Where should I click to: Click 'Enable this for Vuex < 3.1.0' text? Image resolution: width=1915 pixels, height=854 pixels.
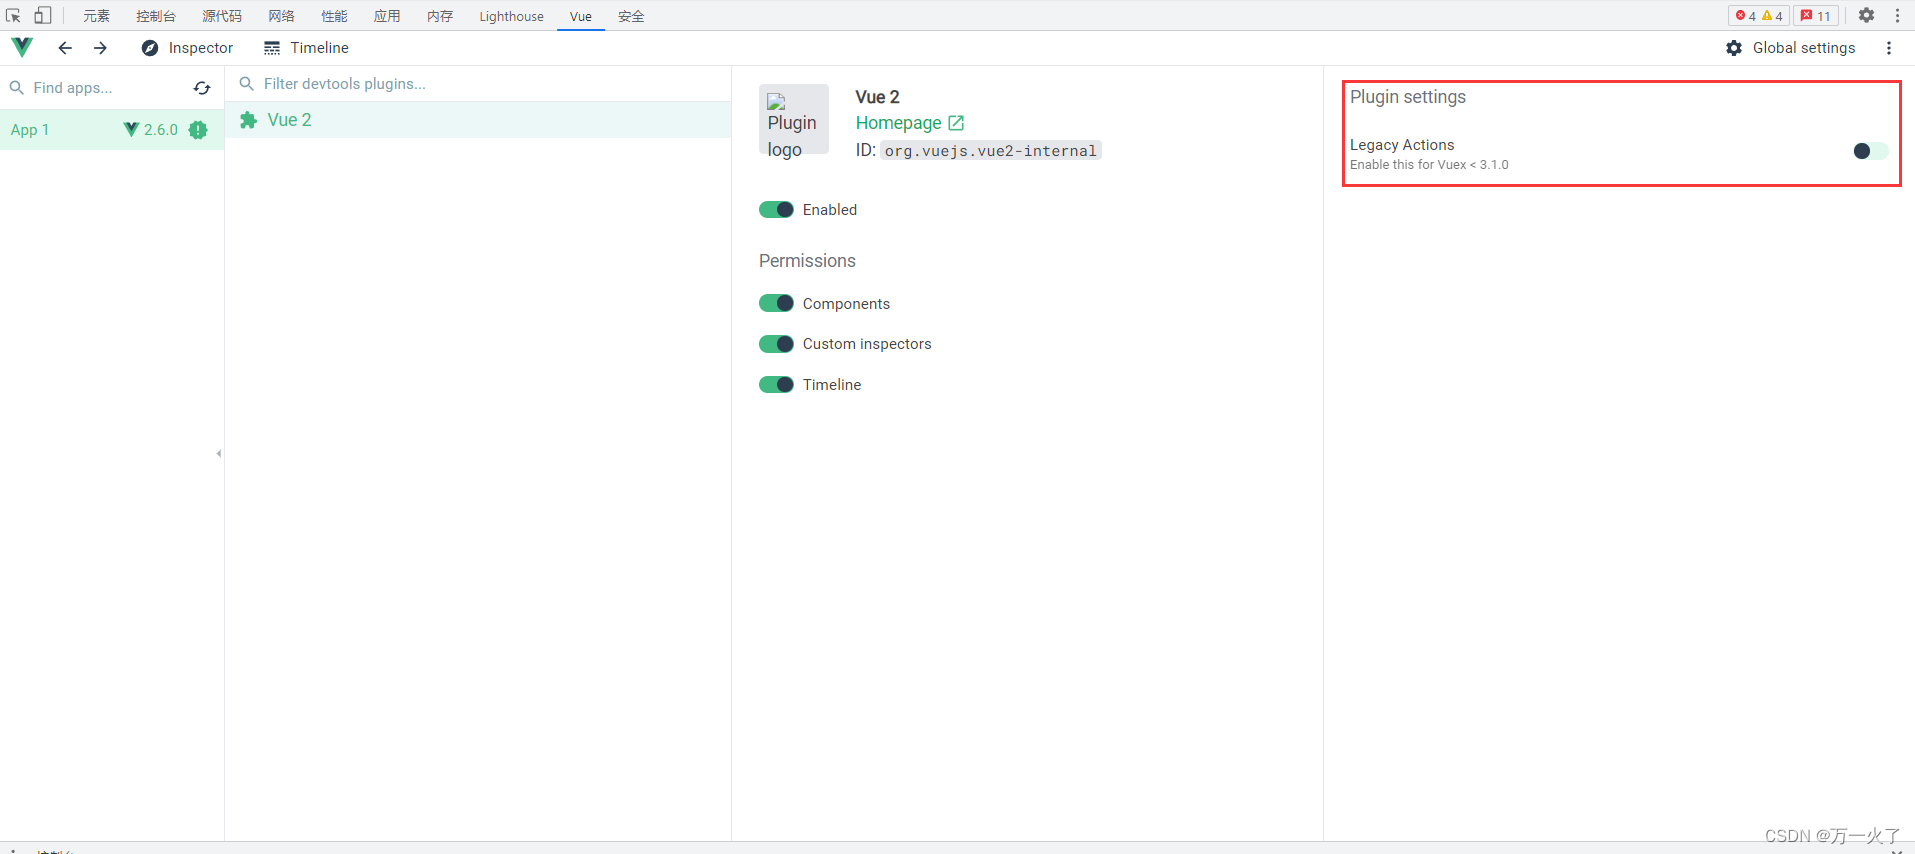tap(1429, 165)
